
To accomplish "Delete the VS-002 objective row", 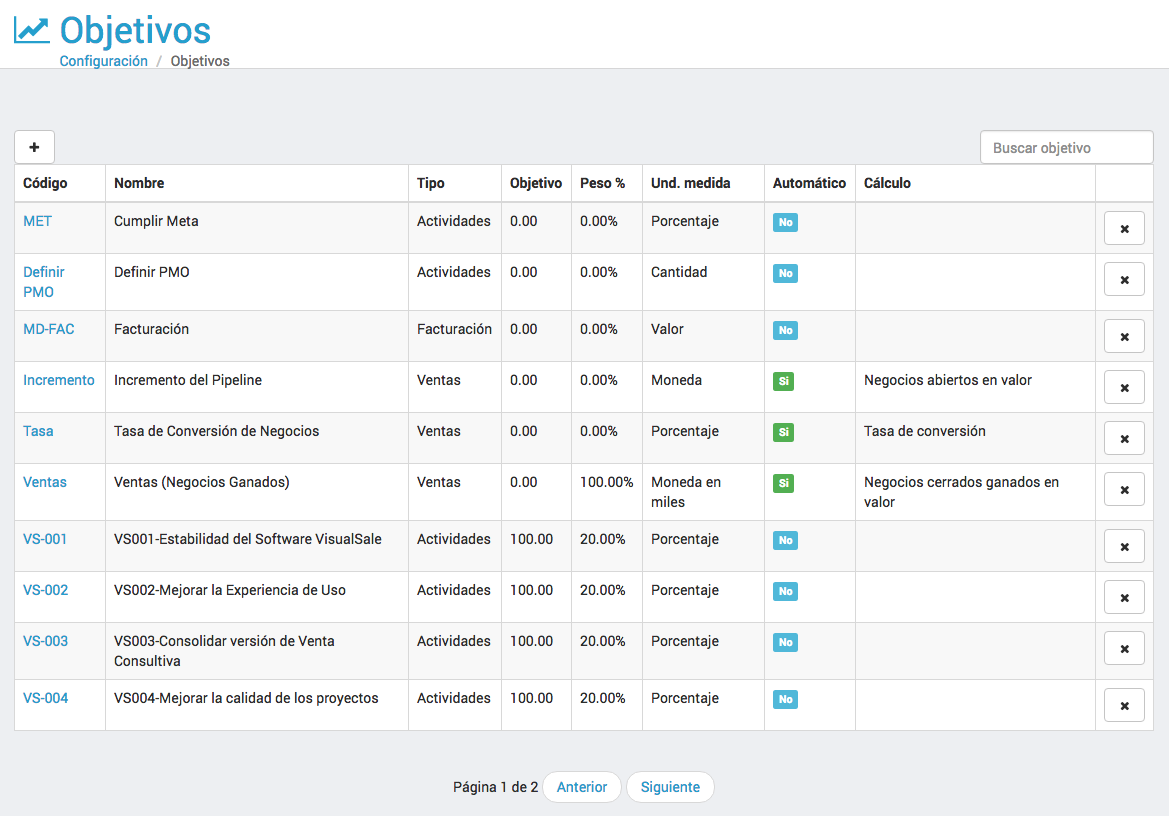I will pyautogui.click(x=1124, y=598).
